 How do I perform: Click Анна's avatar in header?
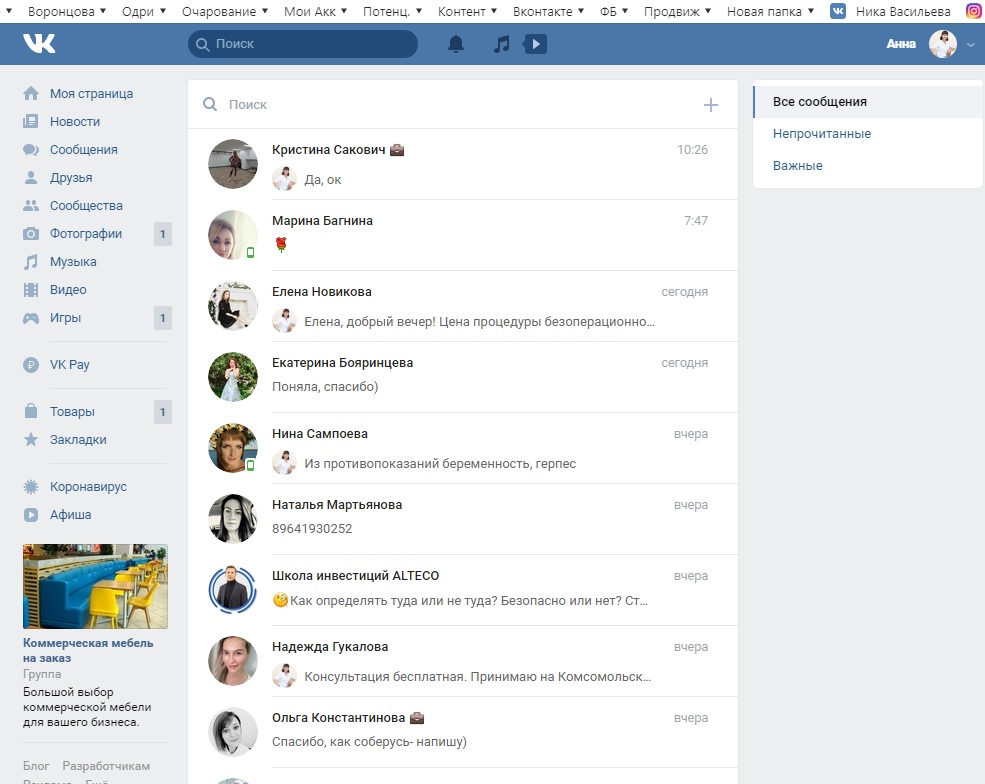943,44
